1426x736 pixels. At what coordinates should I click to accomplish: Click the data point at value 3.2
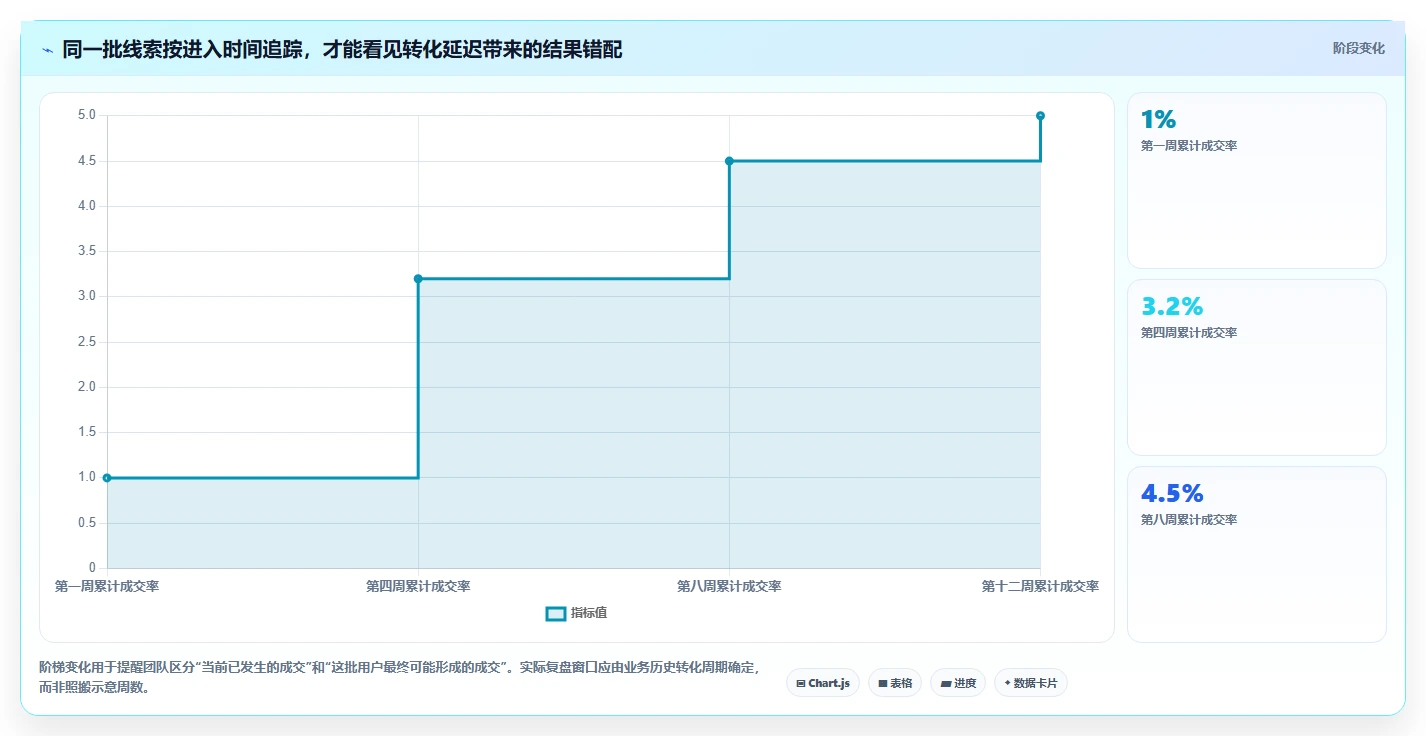(418, 279)
